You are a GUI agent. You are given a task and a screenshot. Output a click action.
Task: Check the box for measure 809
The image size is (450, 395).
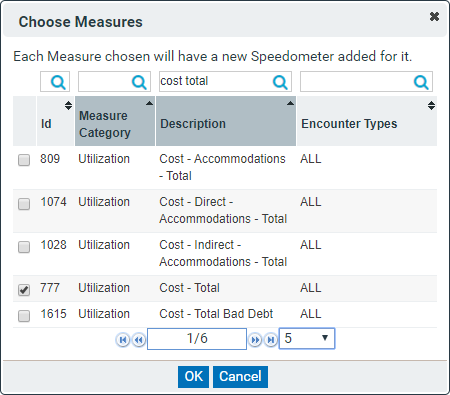(24, 160)
